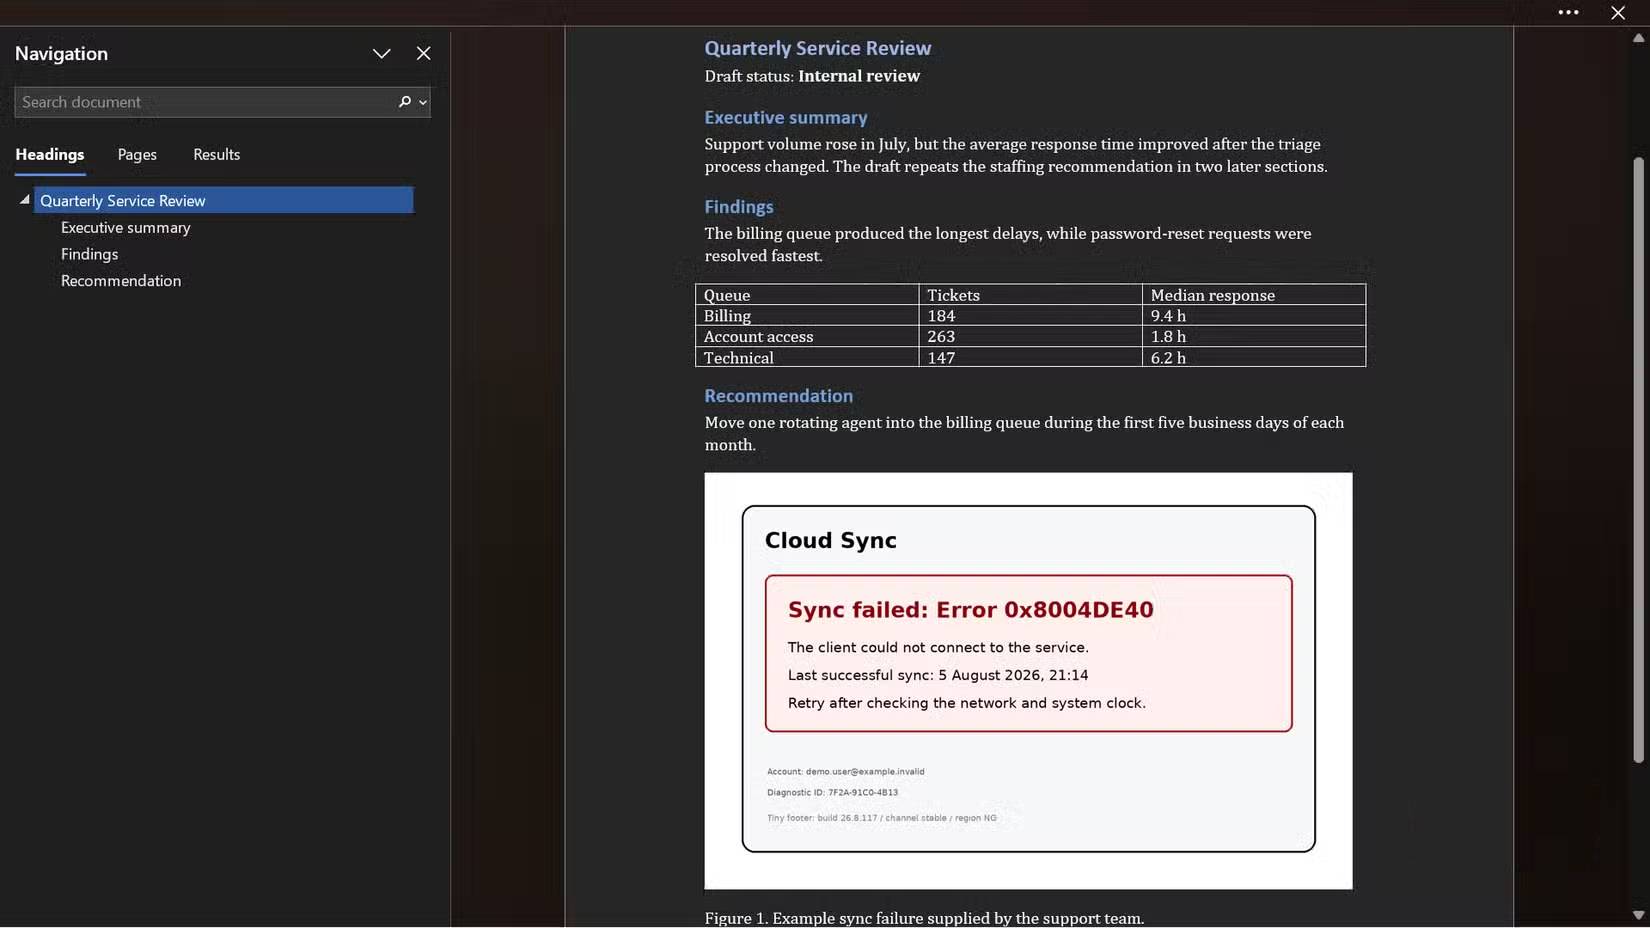Click the 'Diagnostic ID: 7F2A-91C0-4B13' line

click(832, 792)
